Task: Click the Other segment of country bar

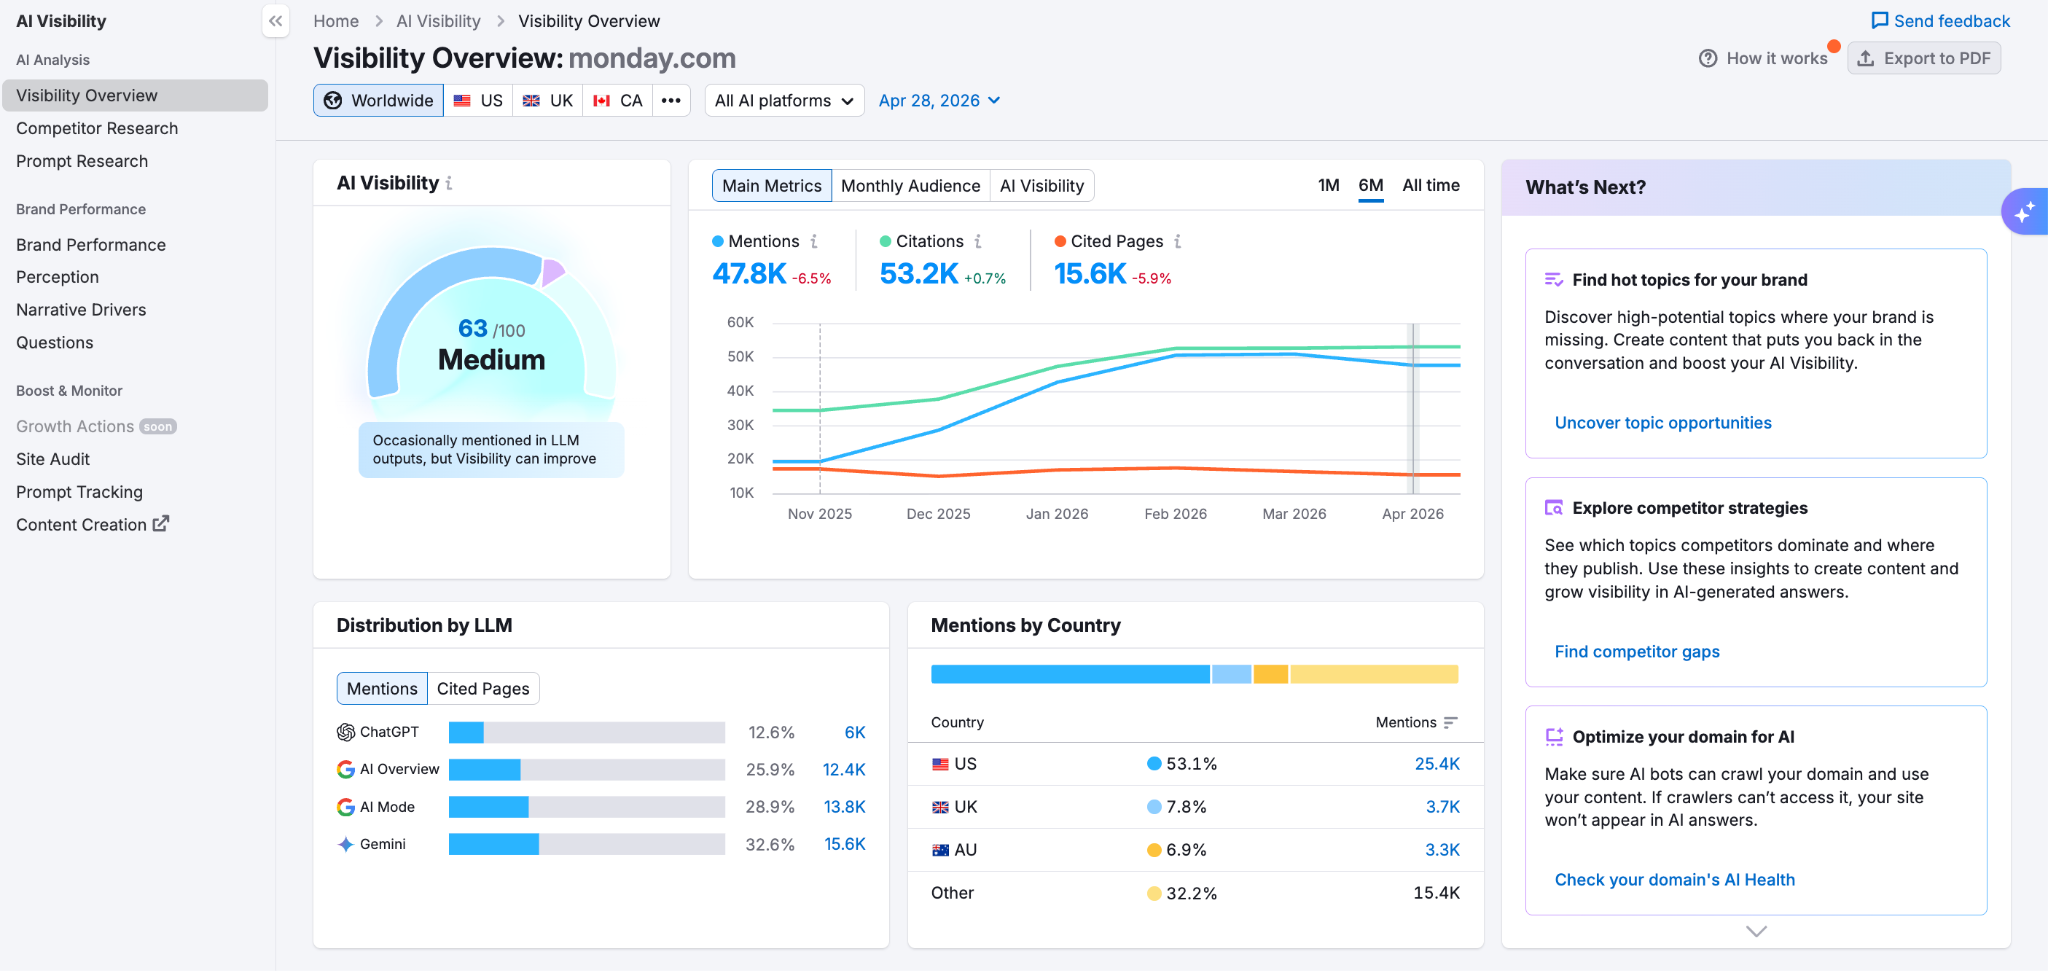Action: click(1374, 674)
